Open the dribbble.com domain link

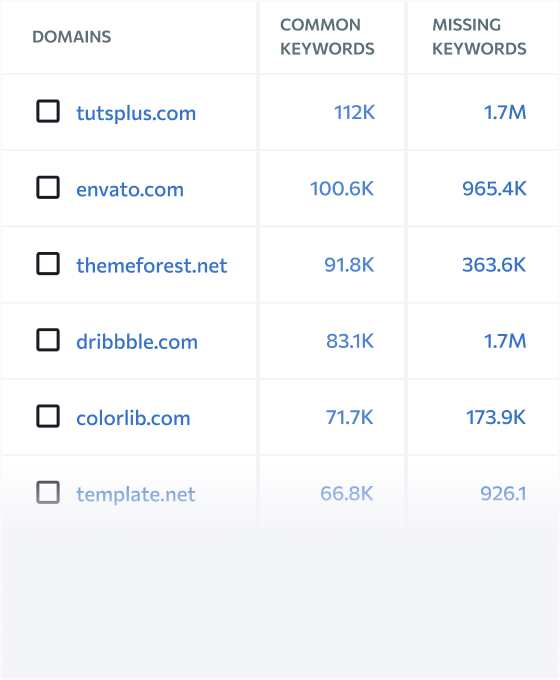pyautogui.click(x=137, y=341)
